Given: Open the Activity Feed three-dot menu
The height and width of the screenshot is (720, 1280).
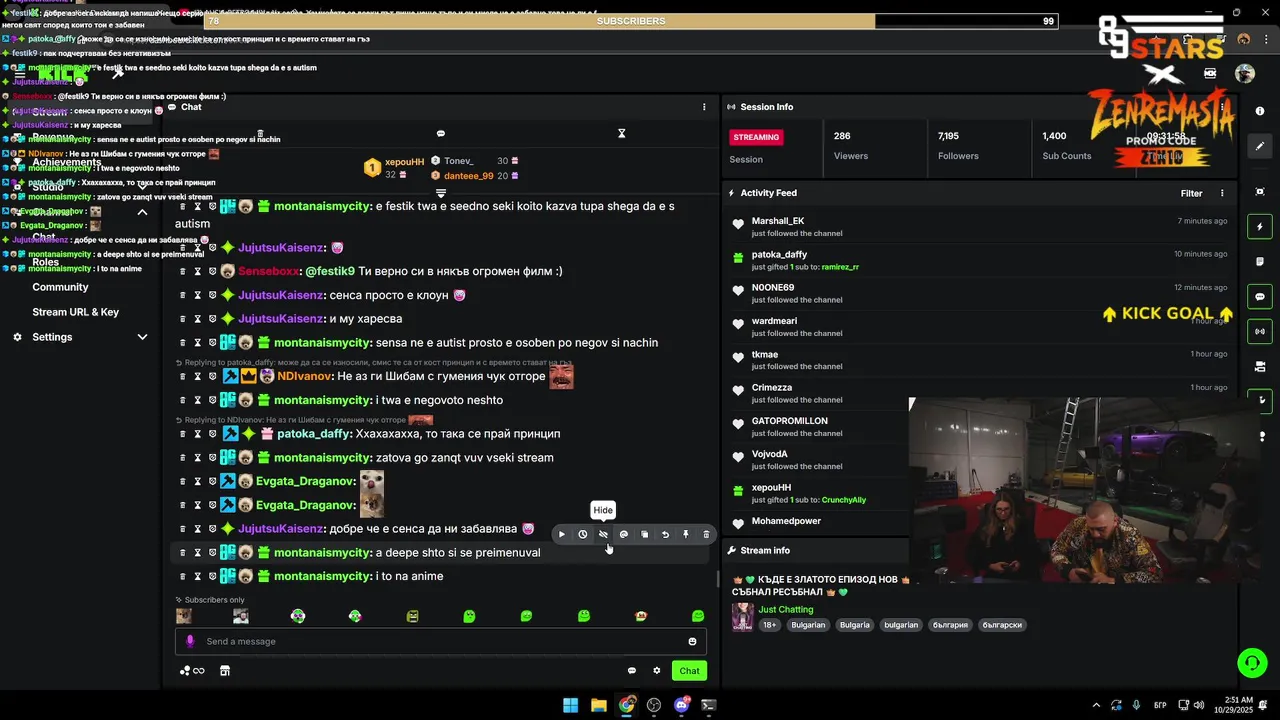Looking at the screenshot, I should coord(1222,193).
